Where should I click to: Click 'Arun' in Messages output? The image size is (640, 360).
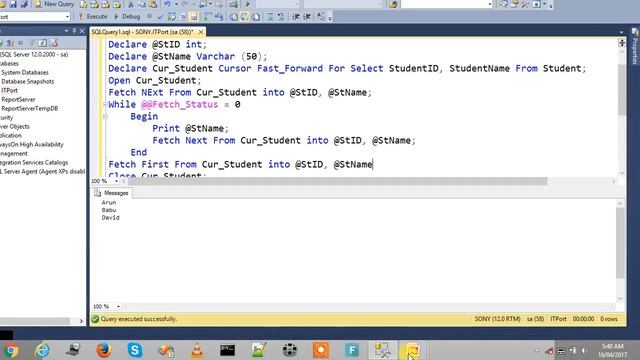coord(109,202)
